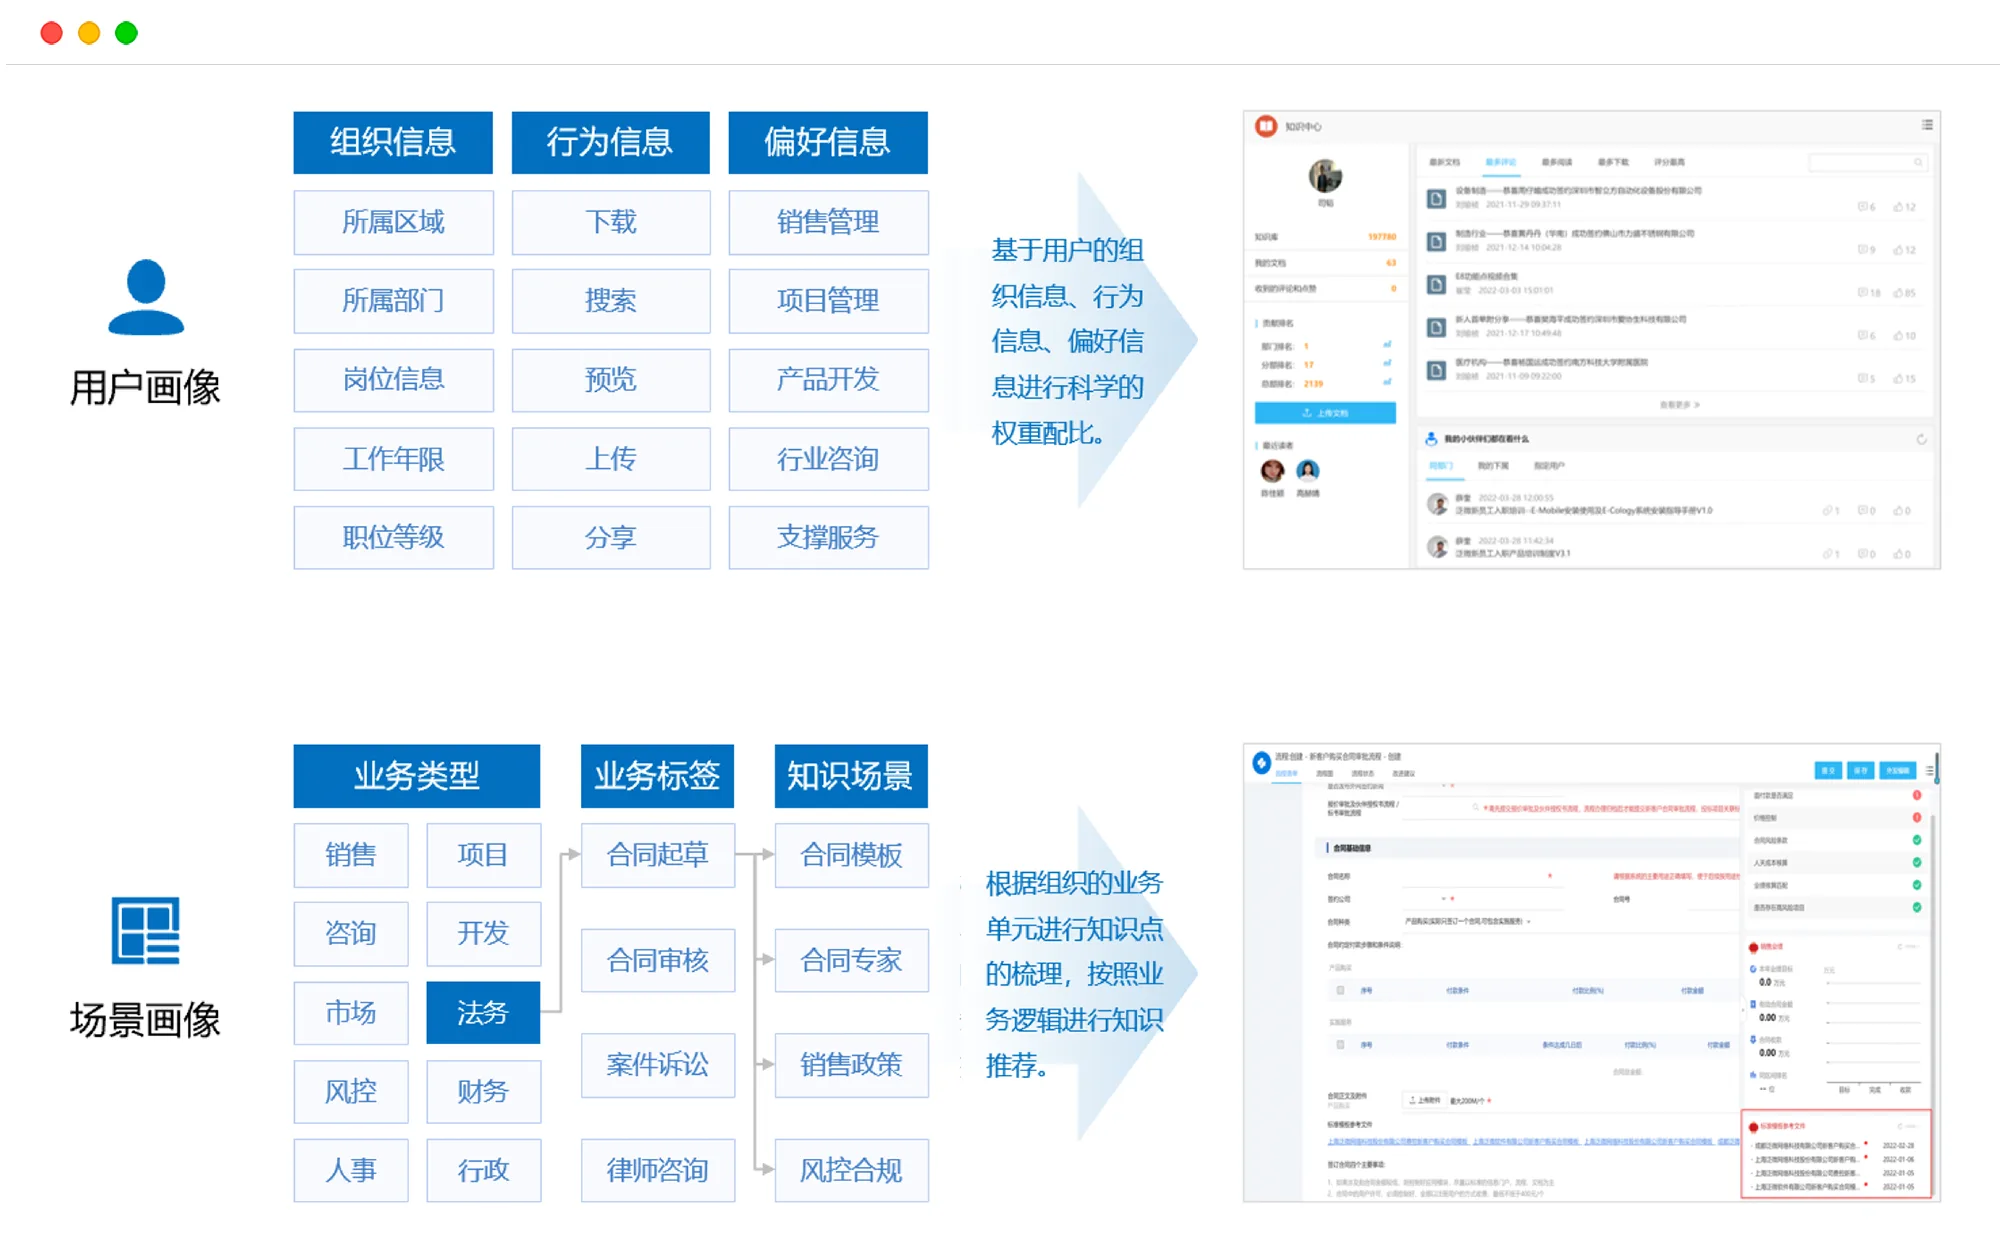2000x1242 pixels.
Task: Click the blue upload document button
Action: (x=1325, y=413)
